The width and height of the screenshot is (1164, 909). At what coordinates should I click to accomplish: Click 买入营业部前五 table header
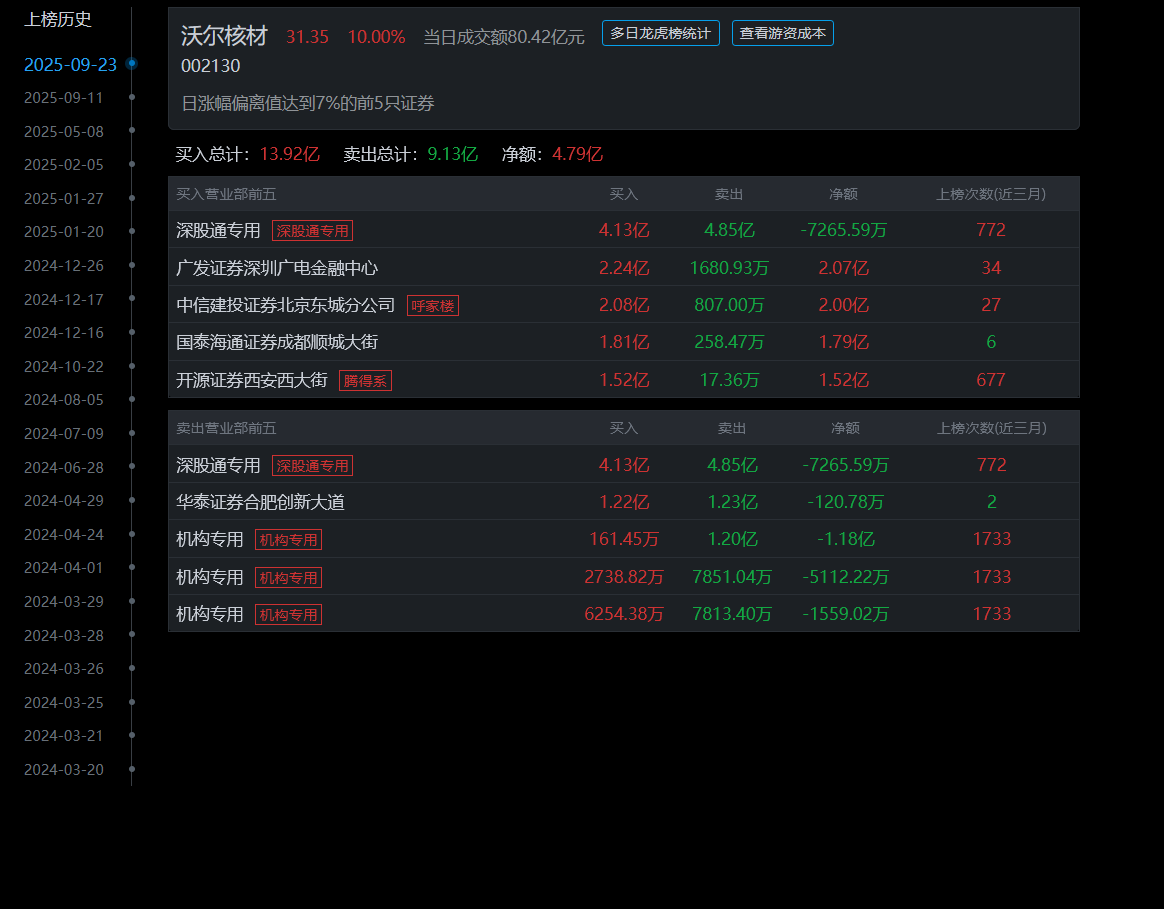226,194
